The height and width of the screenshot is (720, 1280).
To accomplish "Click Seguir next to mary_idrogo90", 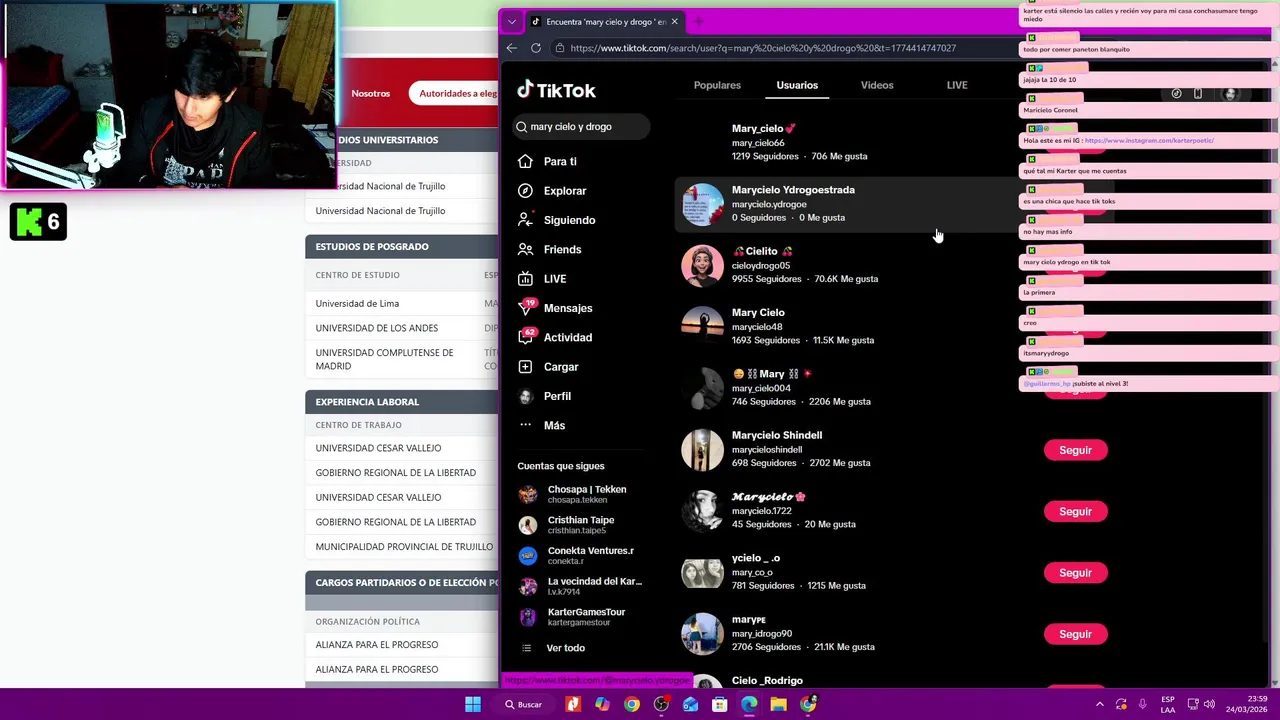I will click(x=1075, y=634).
